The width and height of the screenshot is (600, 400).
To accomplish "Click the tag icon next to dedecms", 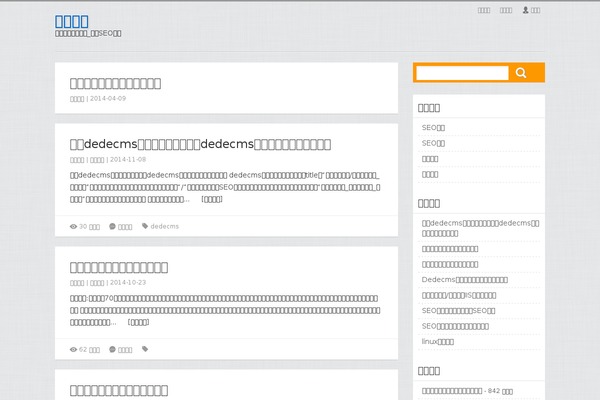I will point(145,226).
